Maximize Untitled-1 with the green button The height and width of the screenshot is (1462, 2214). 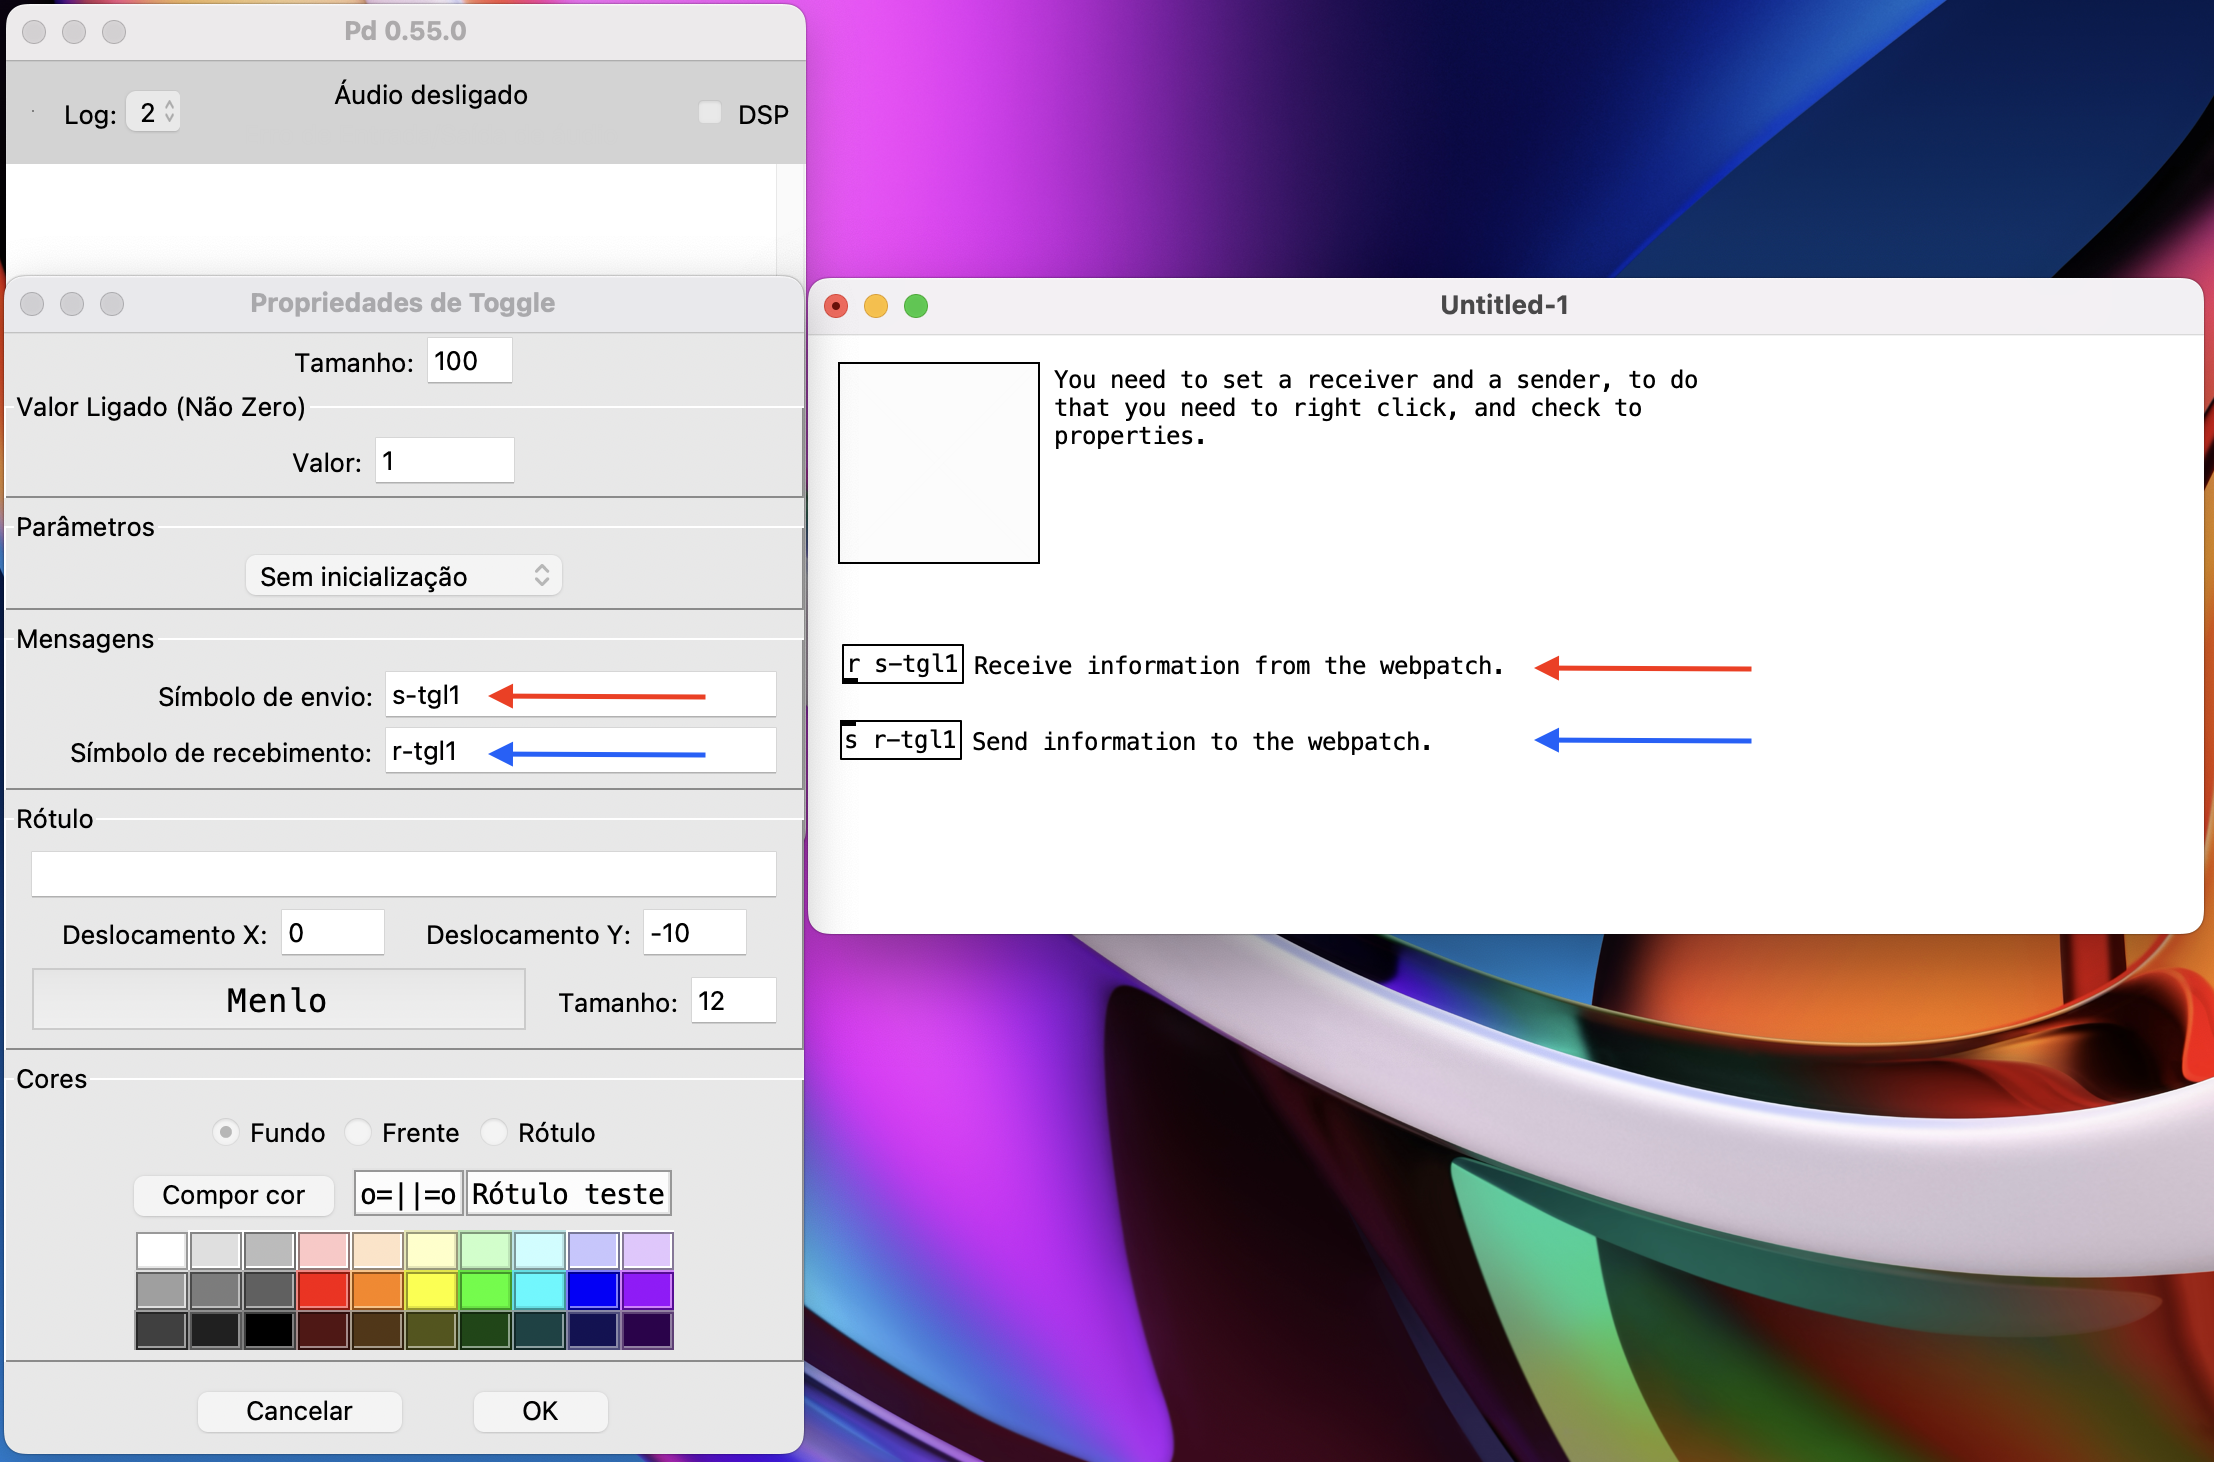916,306
